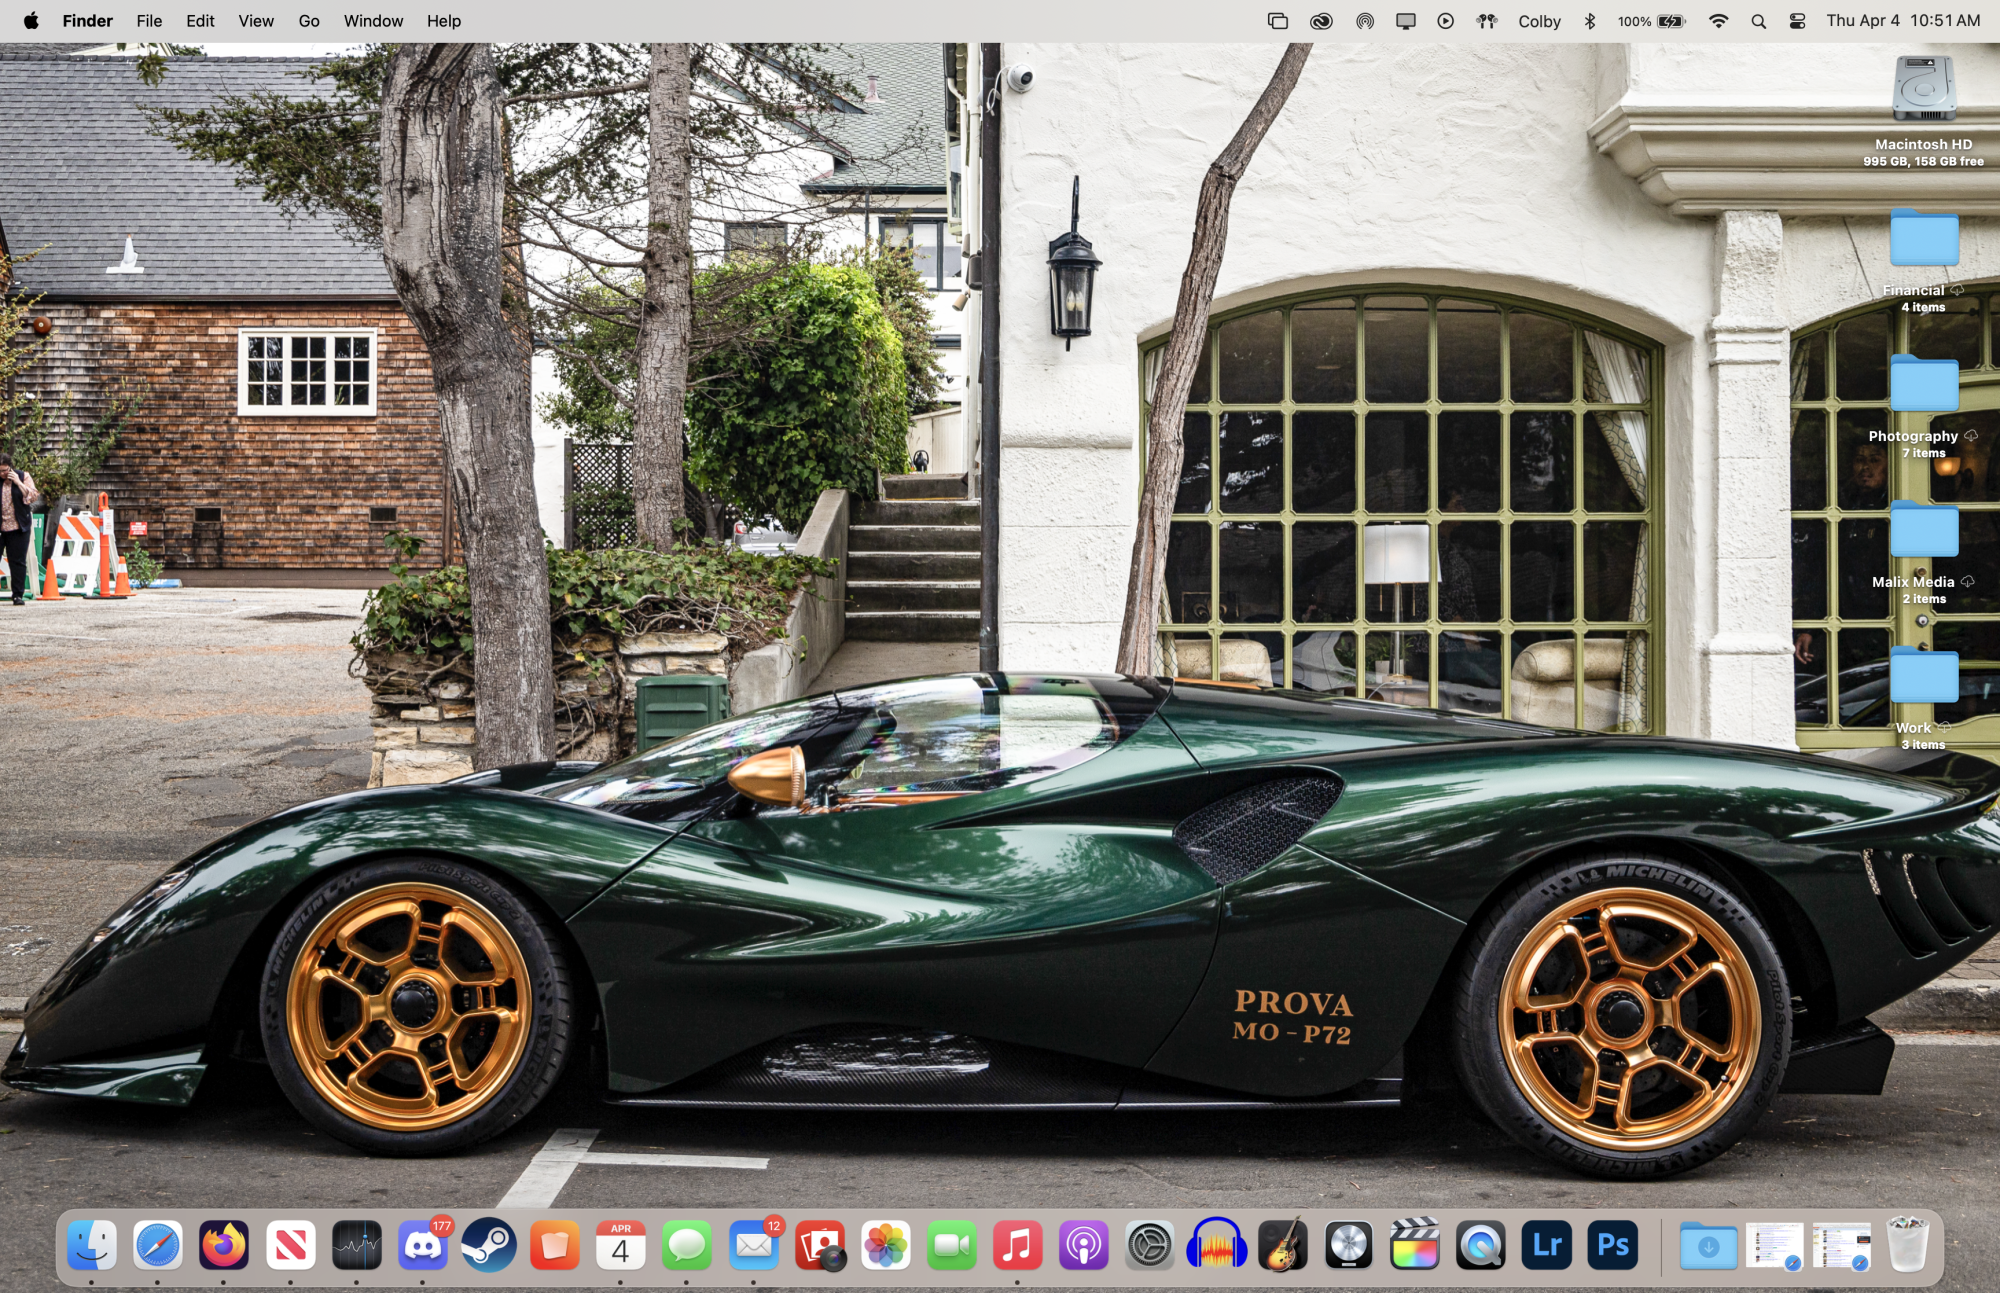This screenshot has height=1293, width=2000.
Task: Open GarageBand in the Dock
Action: 1283,1245
